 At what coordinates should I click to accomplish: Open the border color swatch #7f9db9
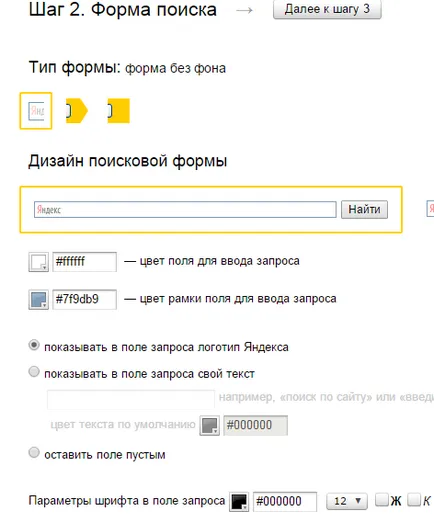[x=39, y=300]
